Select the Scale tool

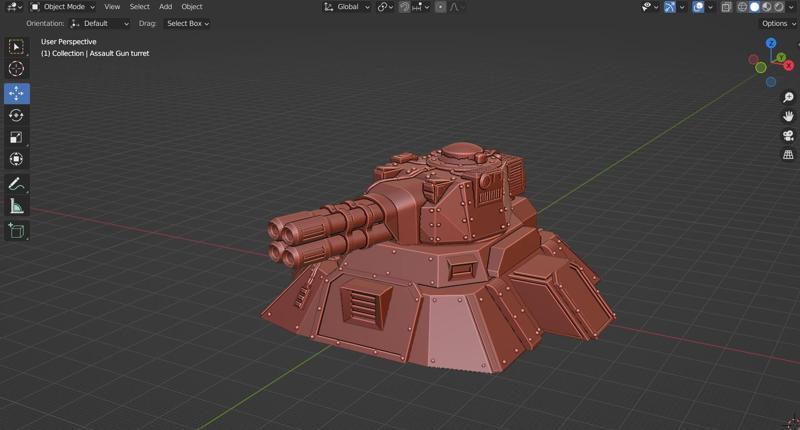pyautogui.click(x=16, y=137)
